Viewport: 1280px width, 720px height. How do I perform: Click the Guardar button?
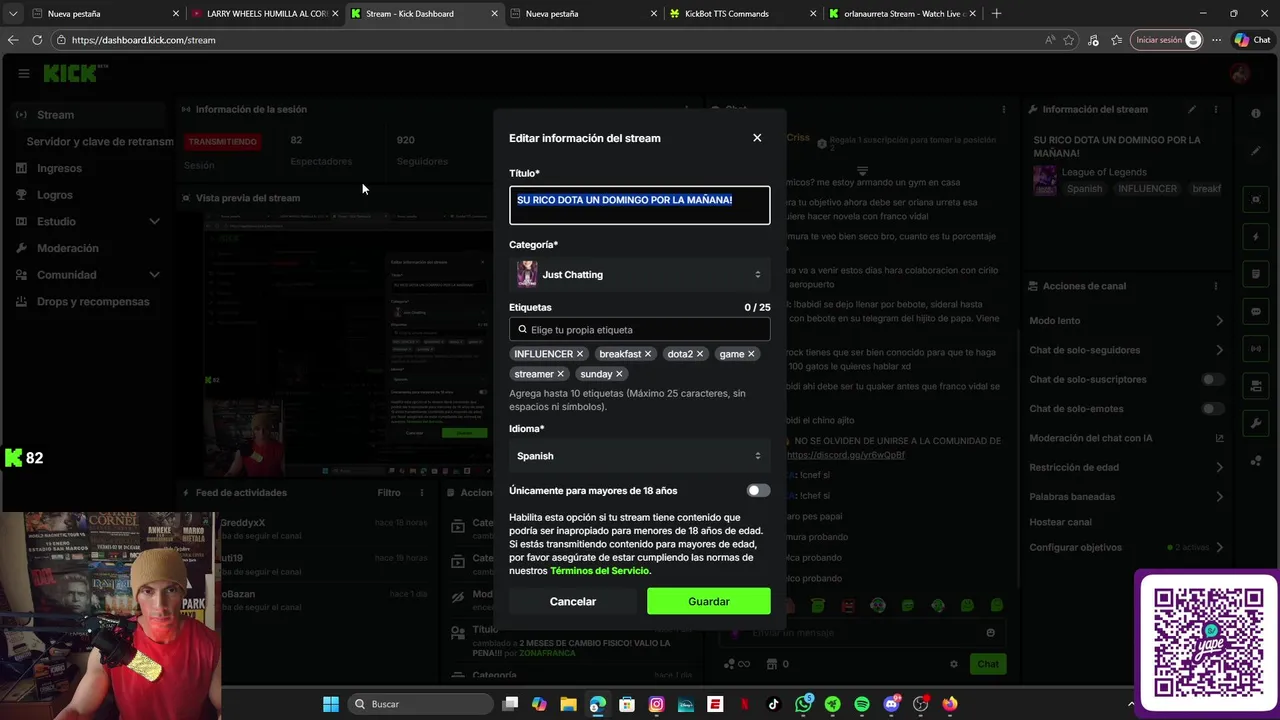click(709, 602)
